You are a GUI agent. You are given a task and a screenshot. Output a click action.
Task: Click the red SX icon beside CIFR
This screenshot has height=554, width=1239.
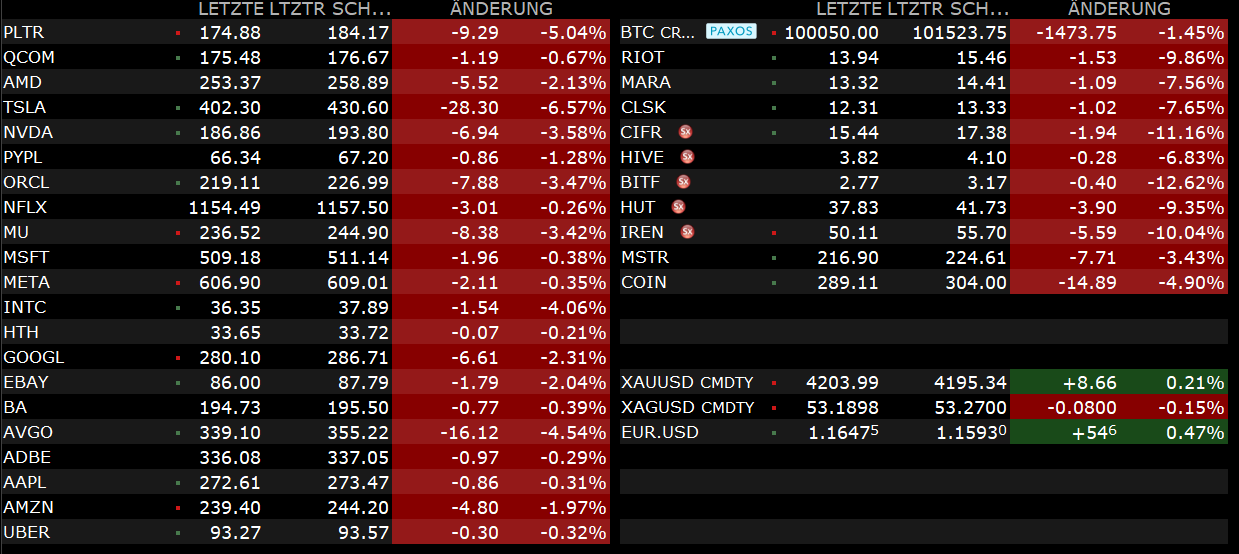[685, 132]
